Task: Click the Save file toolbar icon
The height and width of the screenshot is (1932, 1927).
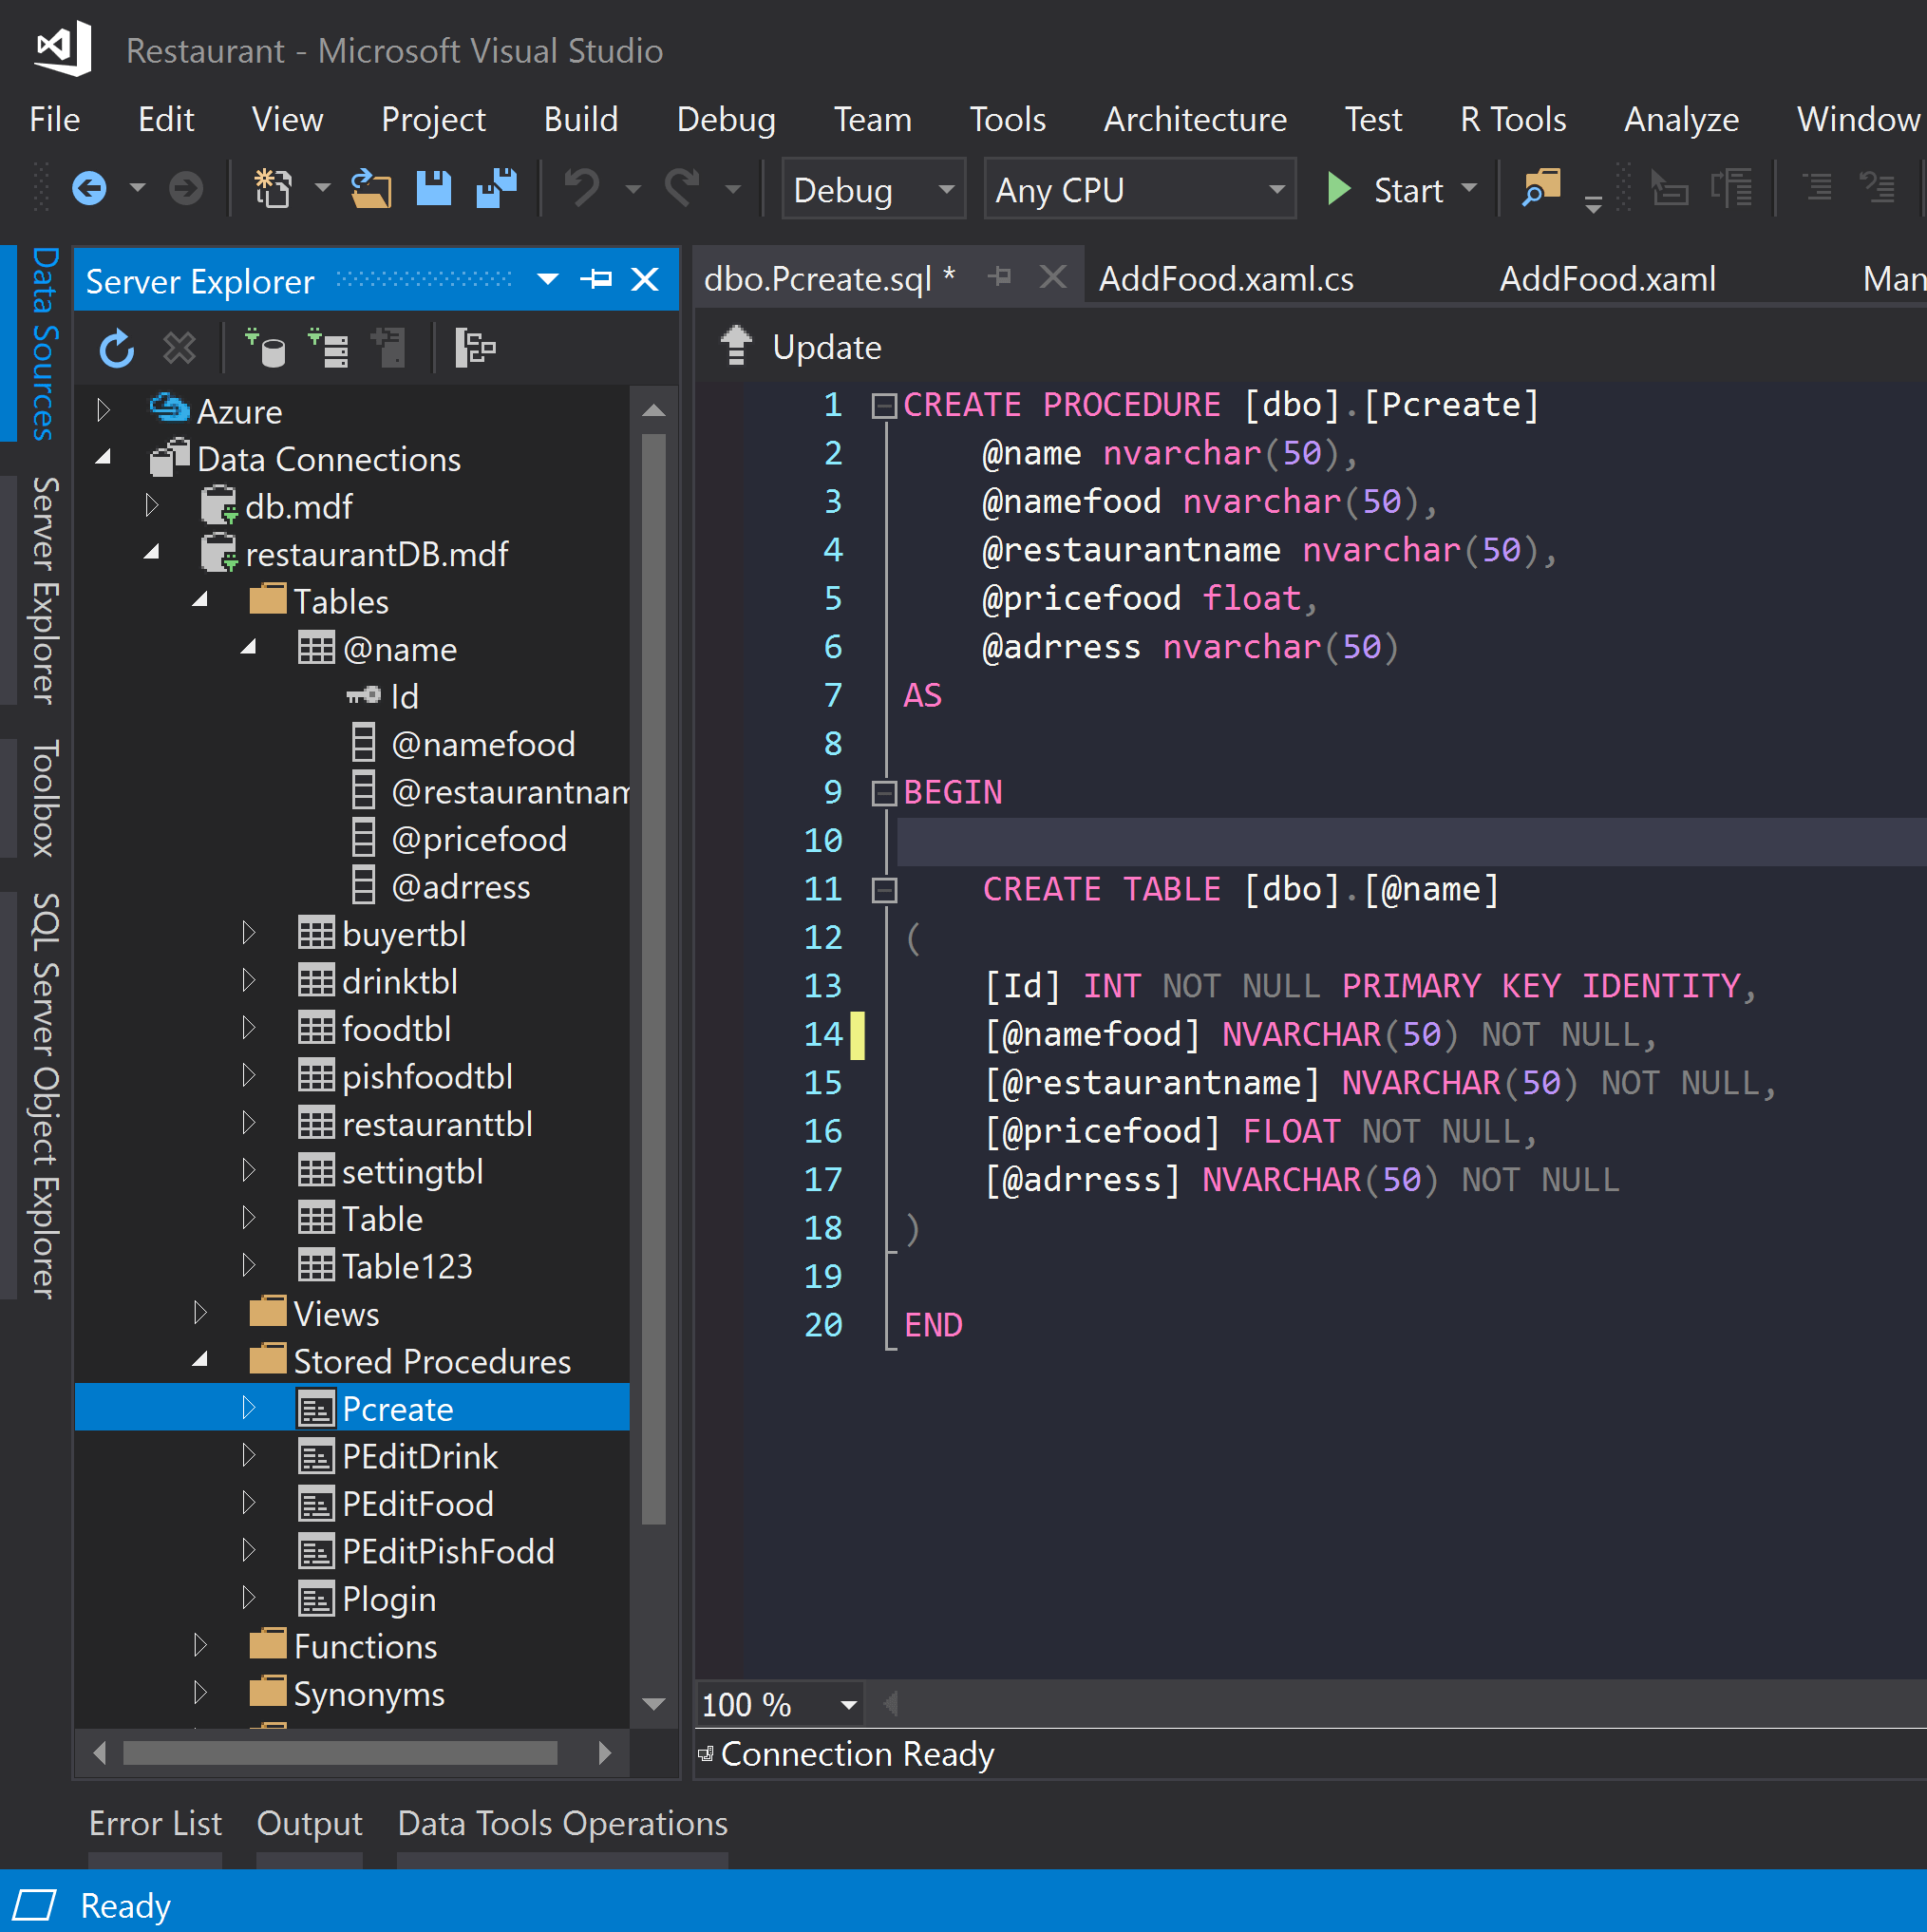Action: click(433, 188)
